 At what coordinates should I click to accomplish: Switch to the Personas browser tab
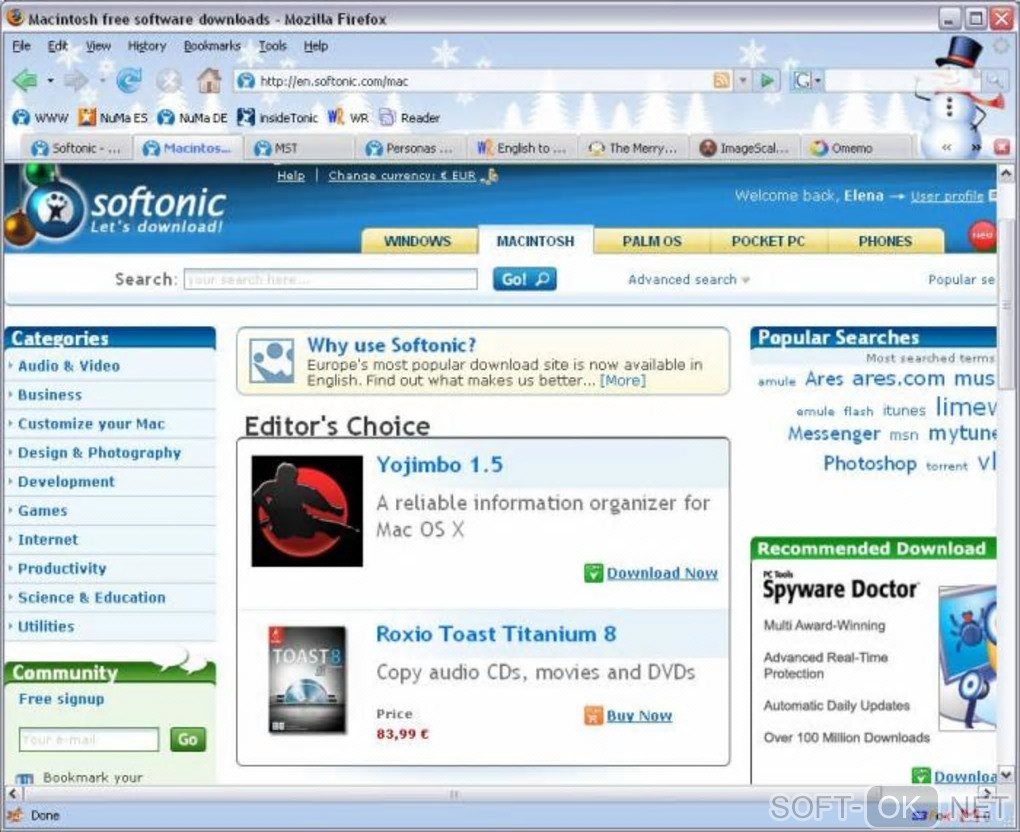tap(411, 148)
